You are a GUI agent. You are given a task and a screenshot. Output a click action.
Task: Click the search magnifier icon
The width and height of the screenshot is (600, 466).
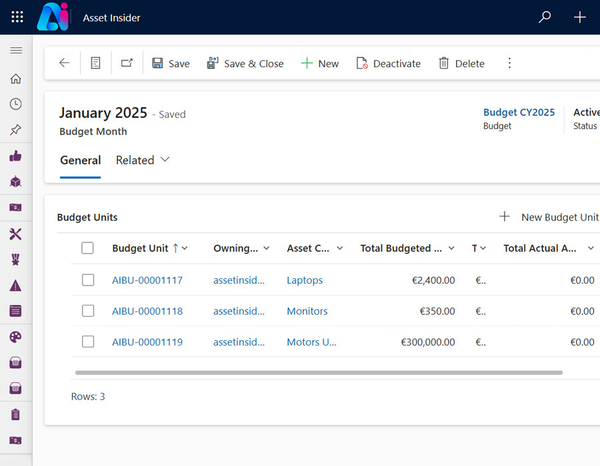(545, 17)
